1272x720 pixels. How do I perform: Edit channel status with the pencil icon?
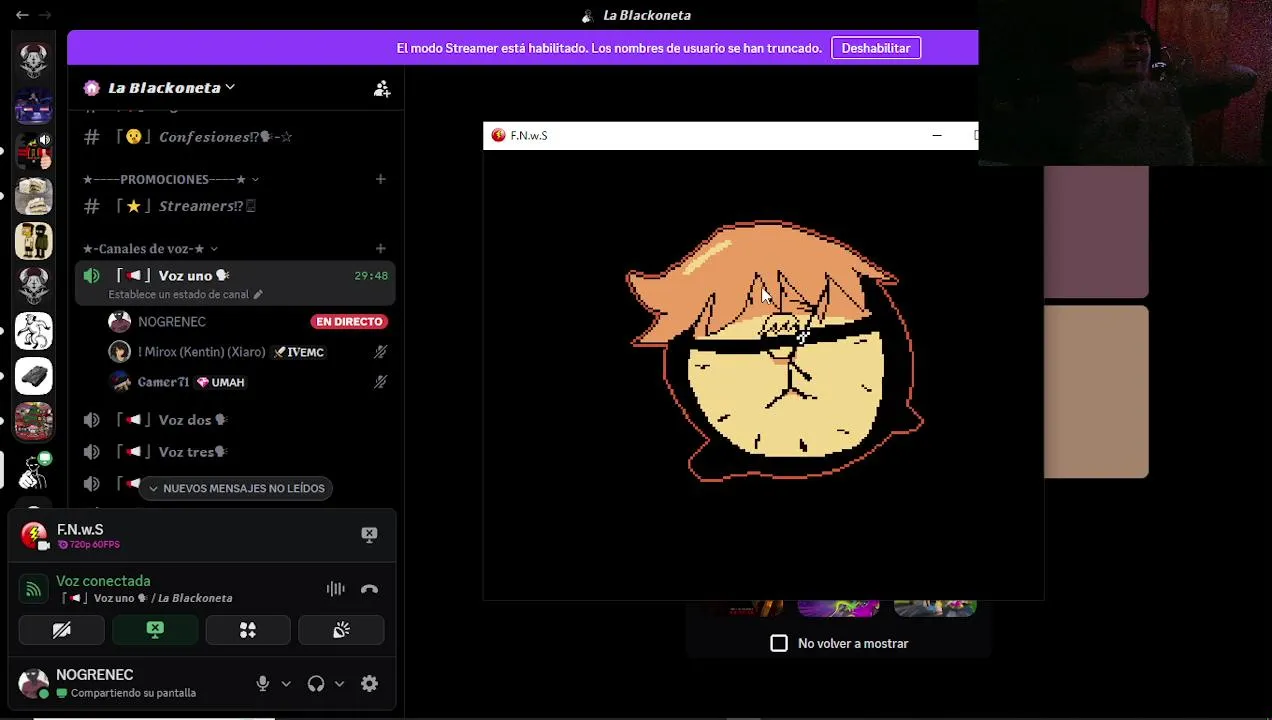257,295
